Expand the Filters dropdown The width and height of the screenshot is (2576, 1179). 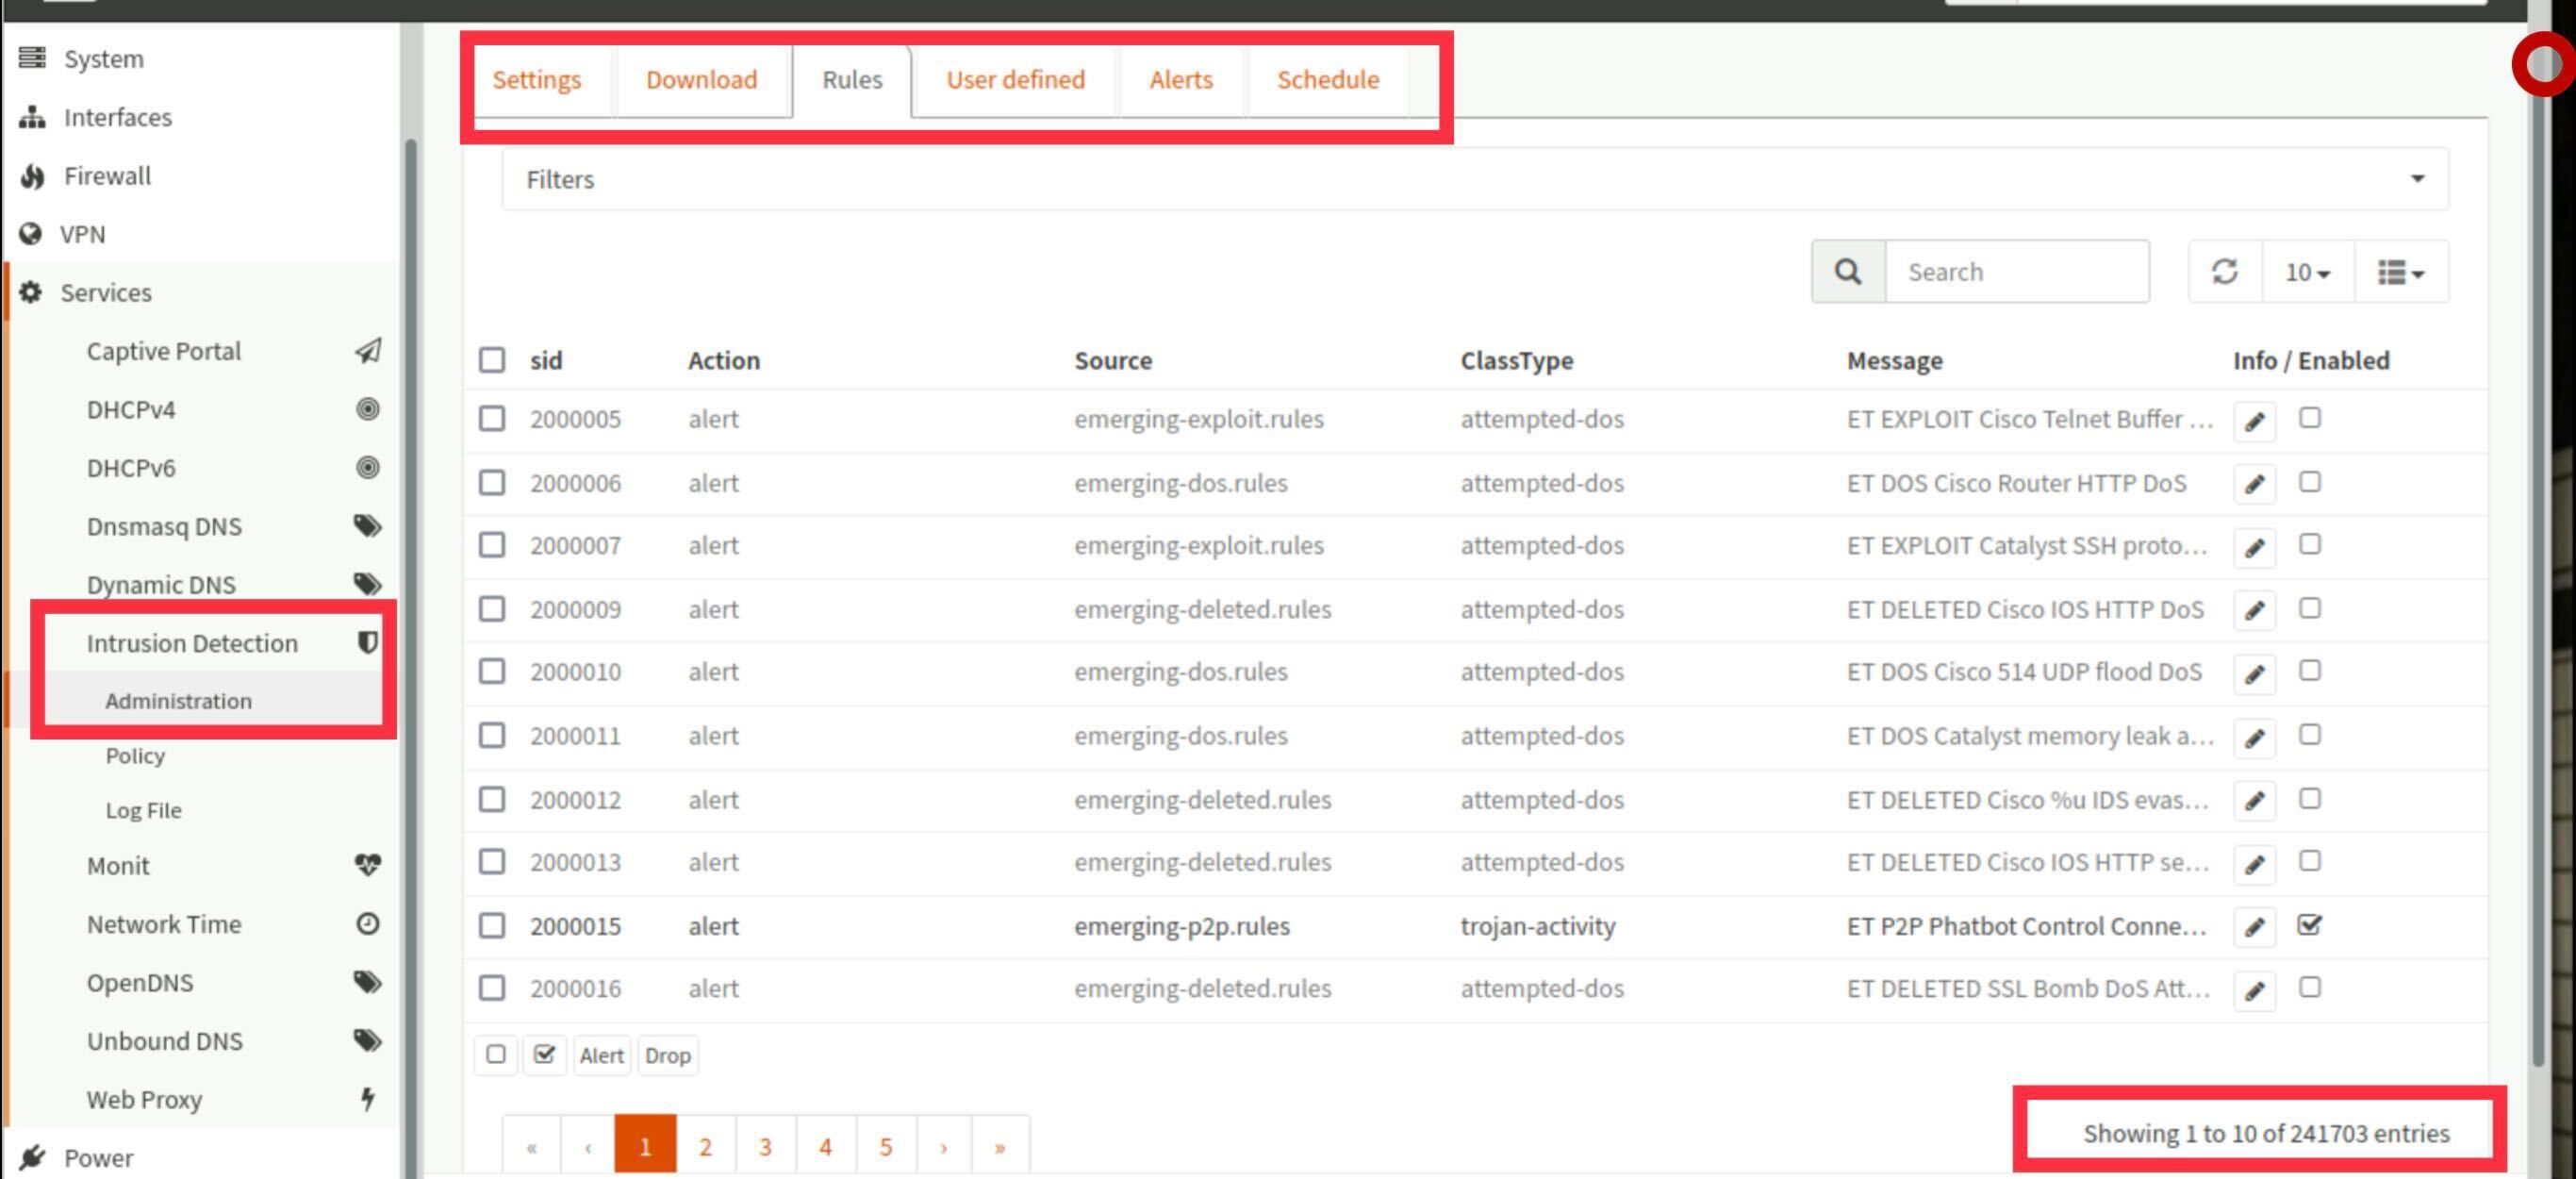pyautogui.click(x=1475, y=179)
